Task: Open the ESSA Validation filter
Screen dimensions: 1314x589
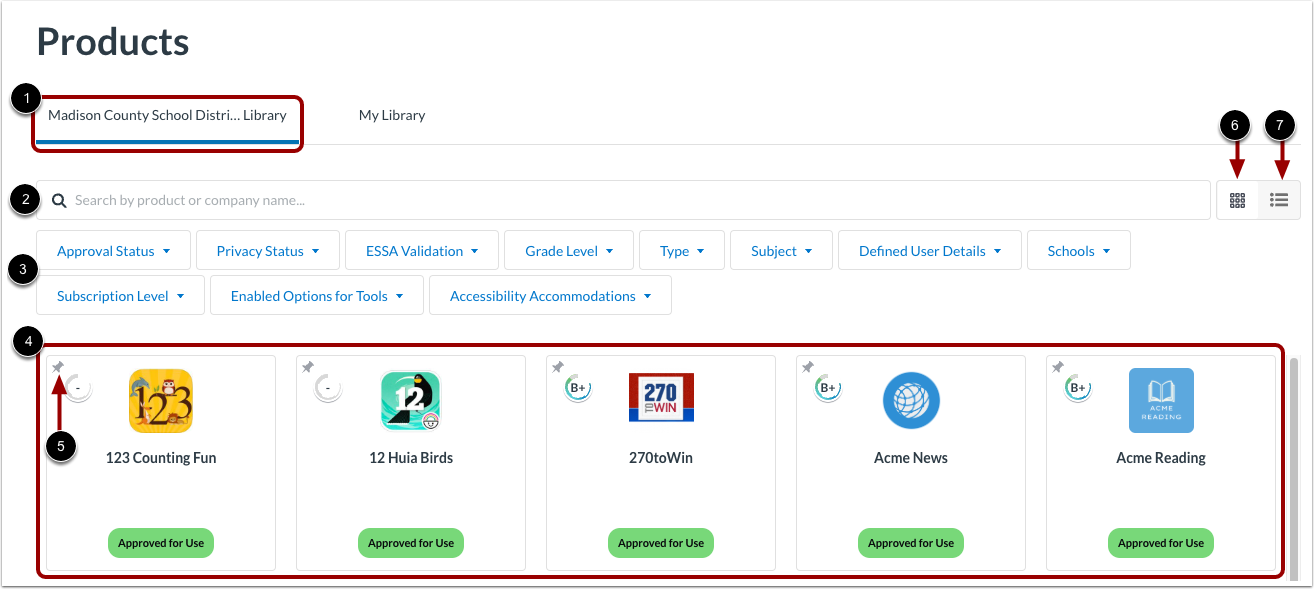Action: click(x=422, y=250)
